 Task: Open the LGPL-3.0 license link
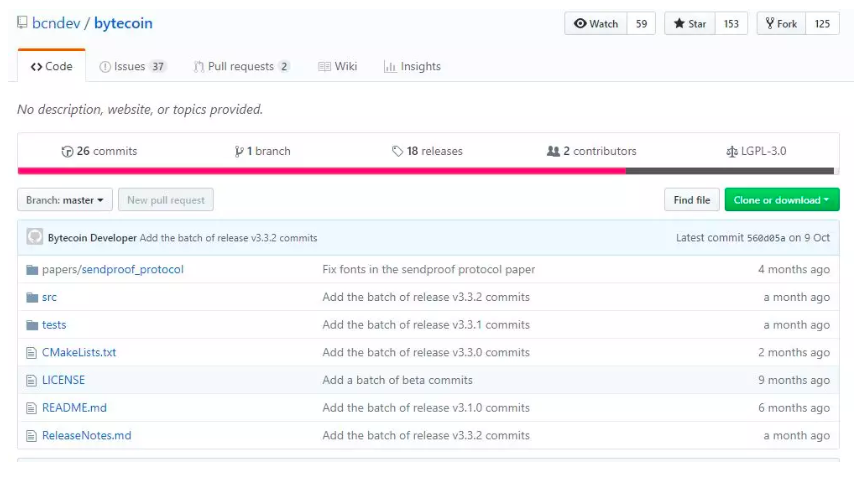coord(756,151)
